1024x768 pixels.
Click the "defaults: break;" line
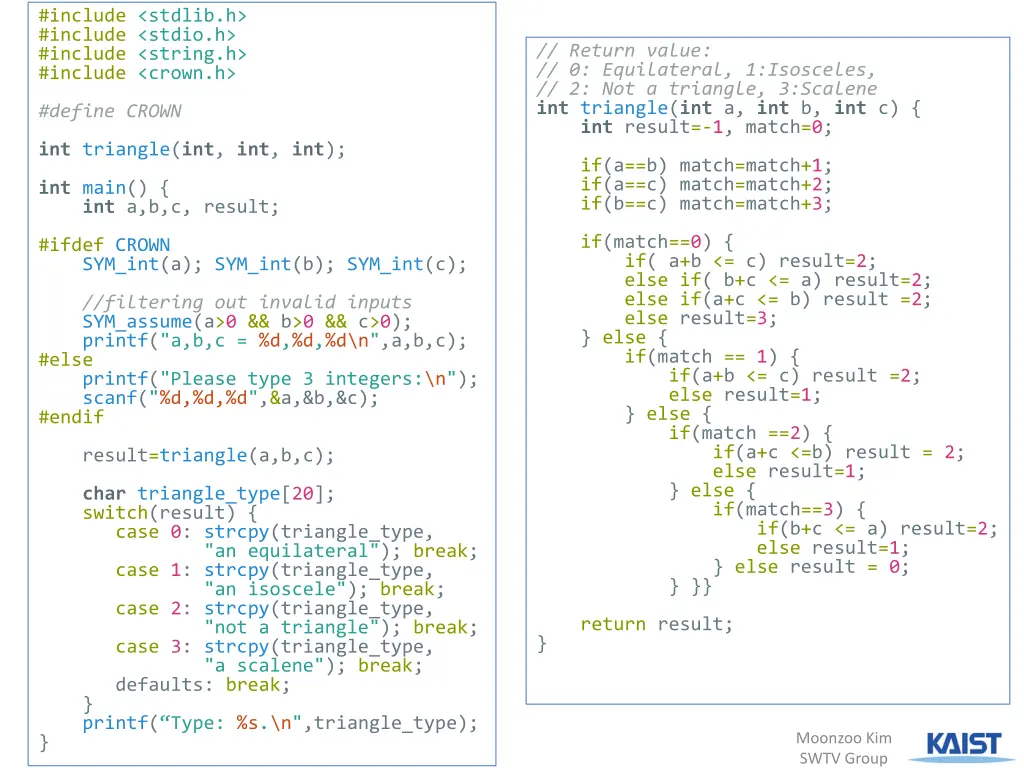(202, 685)
